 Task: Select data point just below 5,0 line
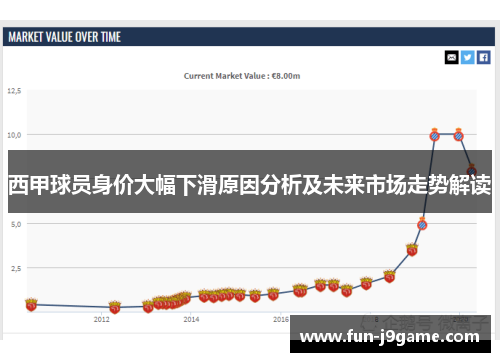tap(422, 225)
